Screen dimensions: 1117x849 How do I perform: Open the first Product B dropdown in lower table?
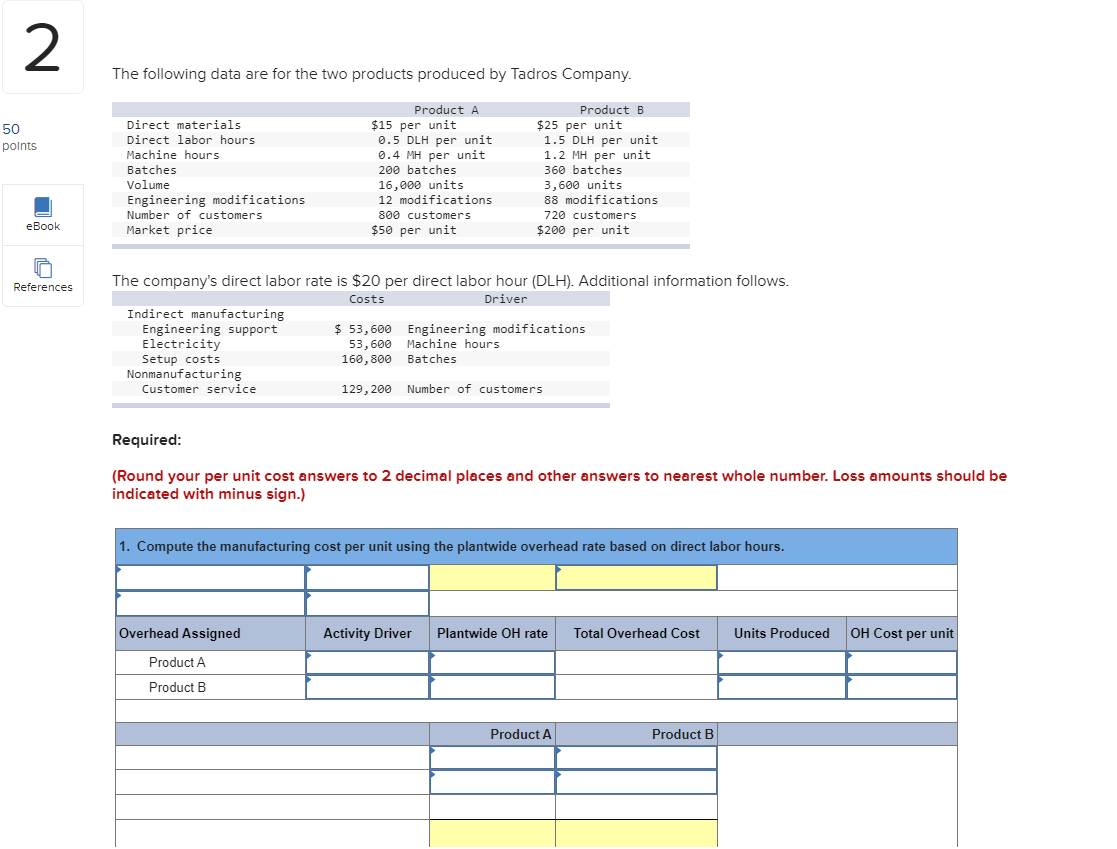click(636, 757)
